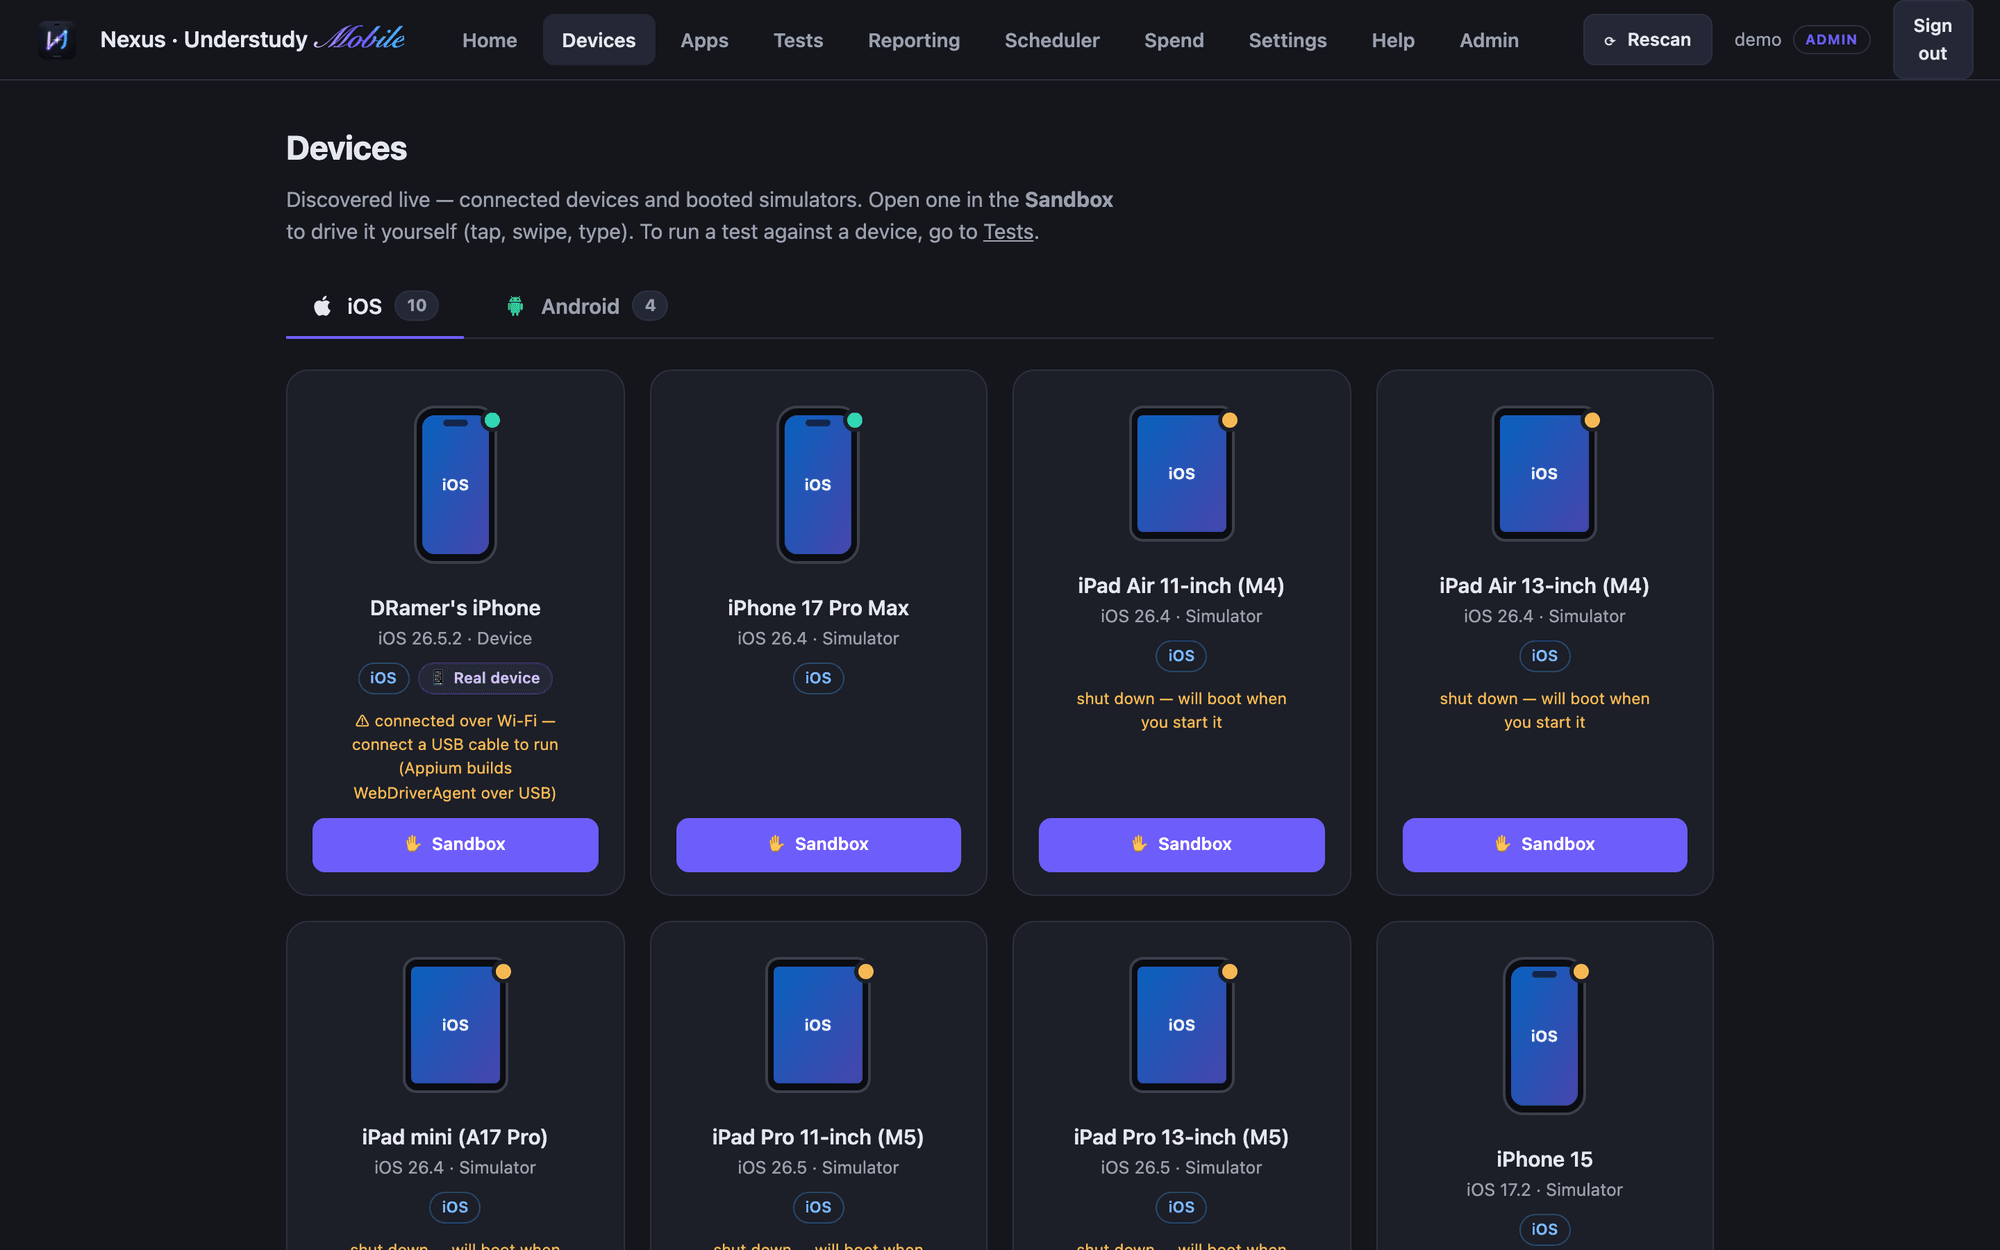
Task: Click the iPad Pro 11-inch (M5) device name
Action: pyautogui.click(x=818, y=1137)
